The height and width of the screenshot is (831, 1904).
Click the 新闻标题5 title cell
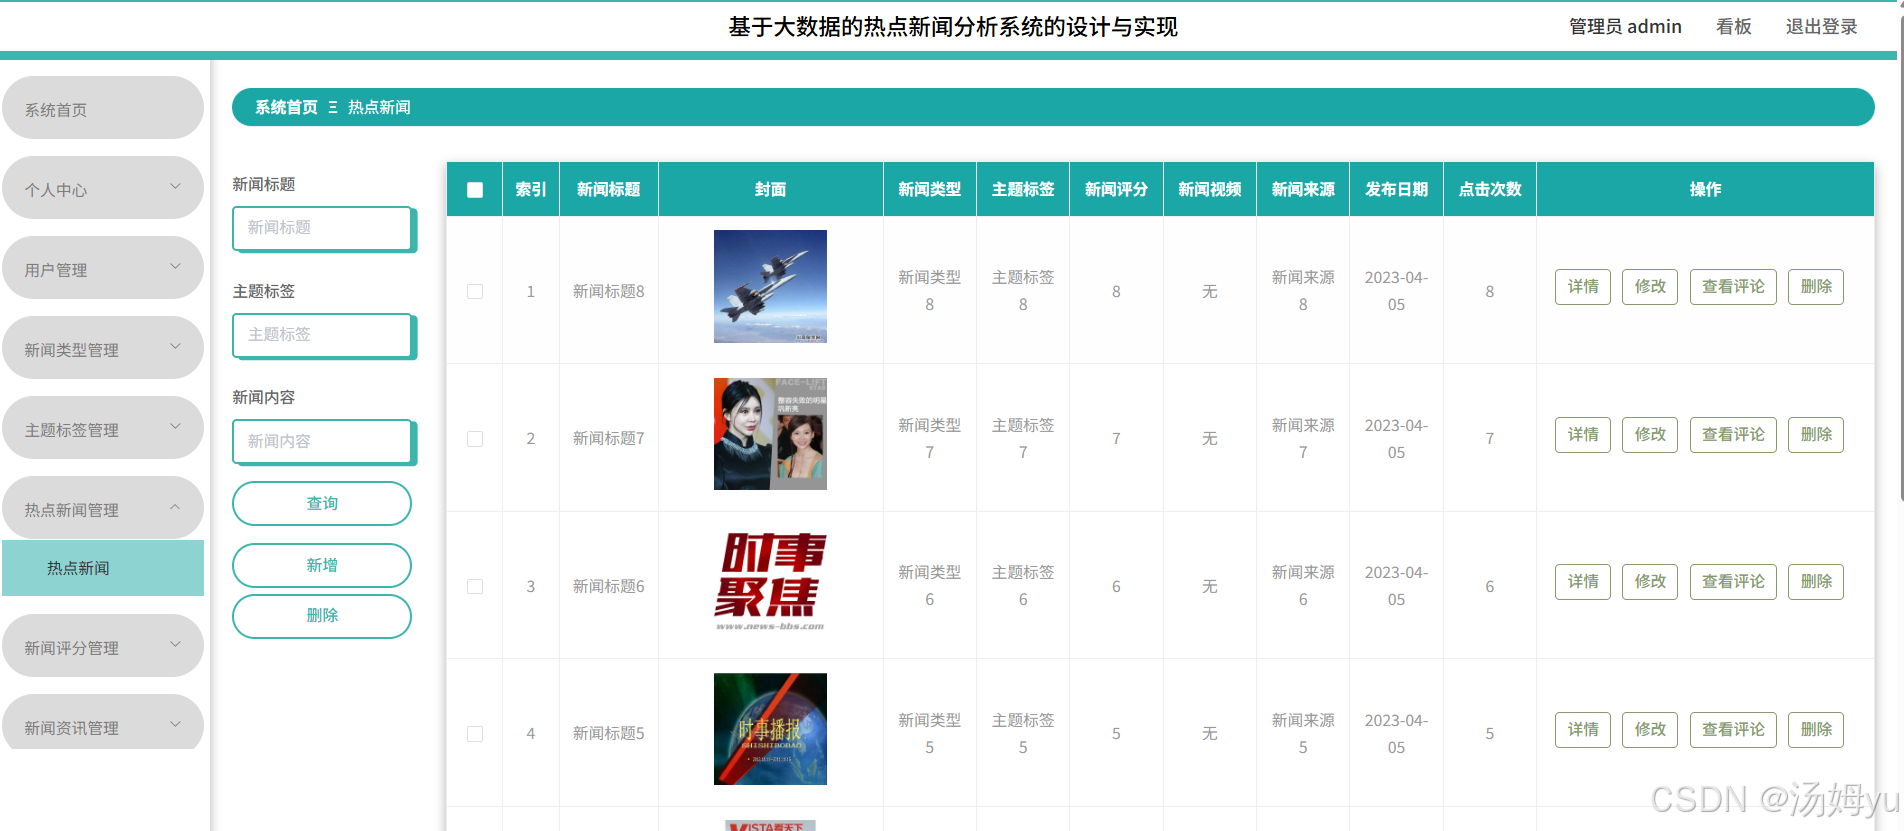[608, 733]
